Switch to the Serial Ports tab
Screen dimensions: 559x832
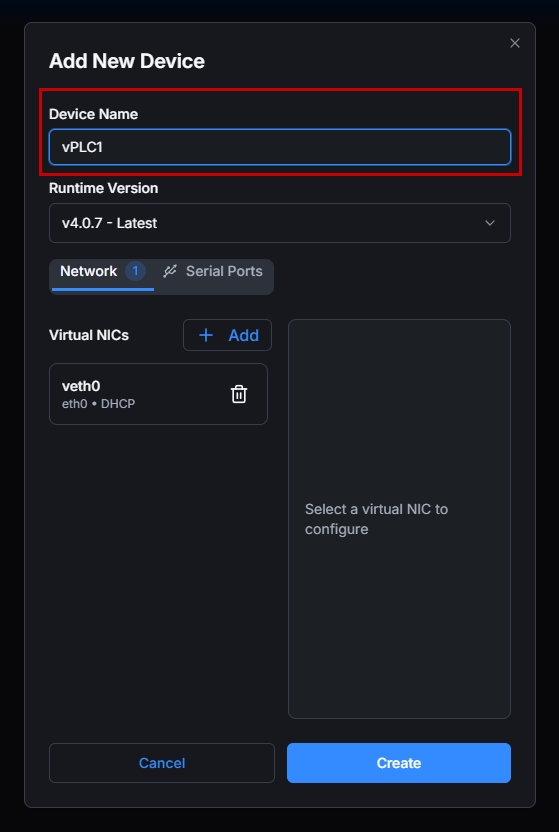point(213,271)
